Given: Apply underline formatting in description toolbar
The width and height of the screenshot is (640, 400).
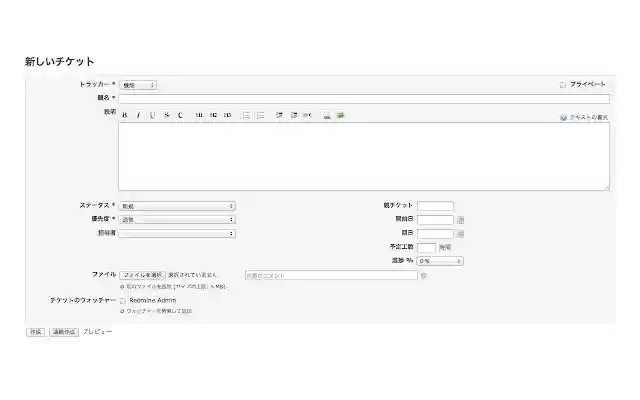Looking at the screenshot, I should point(152,116).
